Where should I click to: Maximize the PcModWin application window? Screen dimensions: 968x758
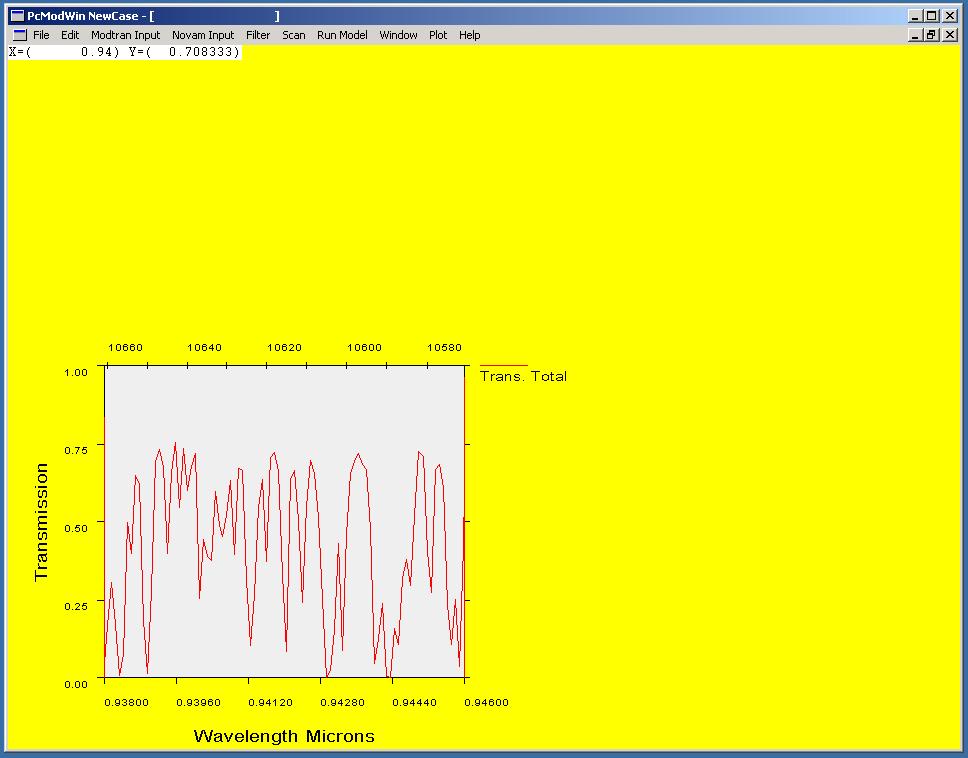coord(932,16)
